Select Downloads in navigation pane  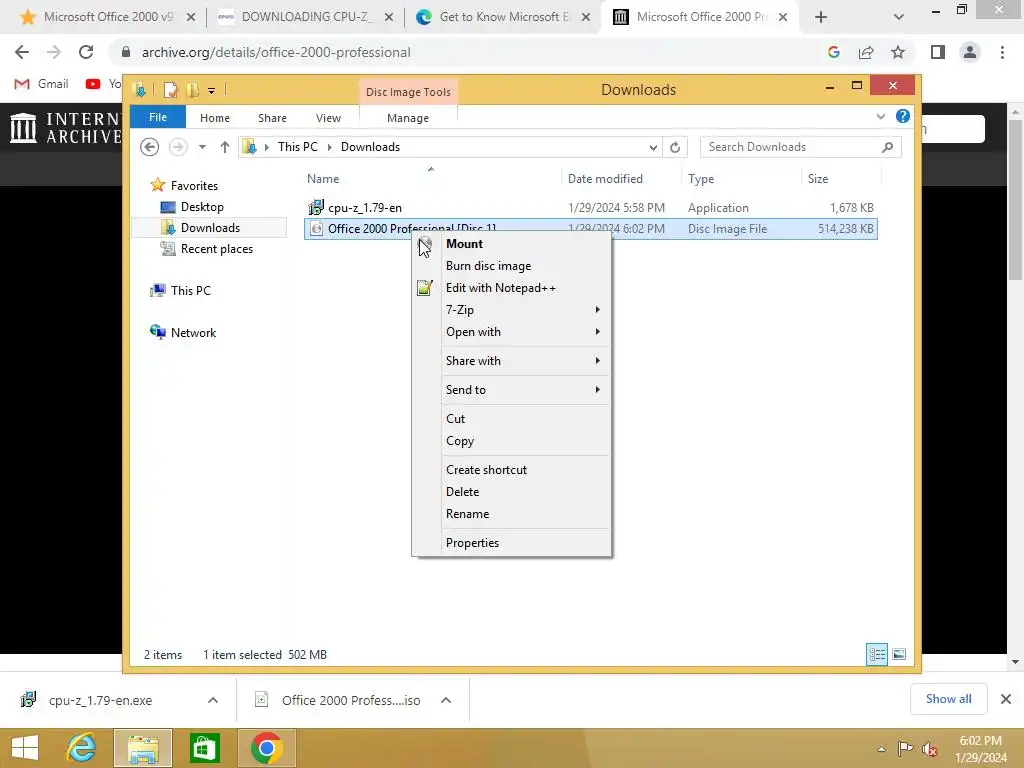[210, 227]
